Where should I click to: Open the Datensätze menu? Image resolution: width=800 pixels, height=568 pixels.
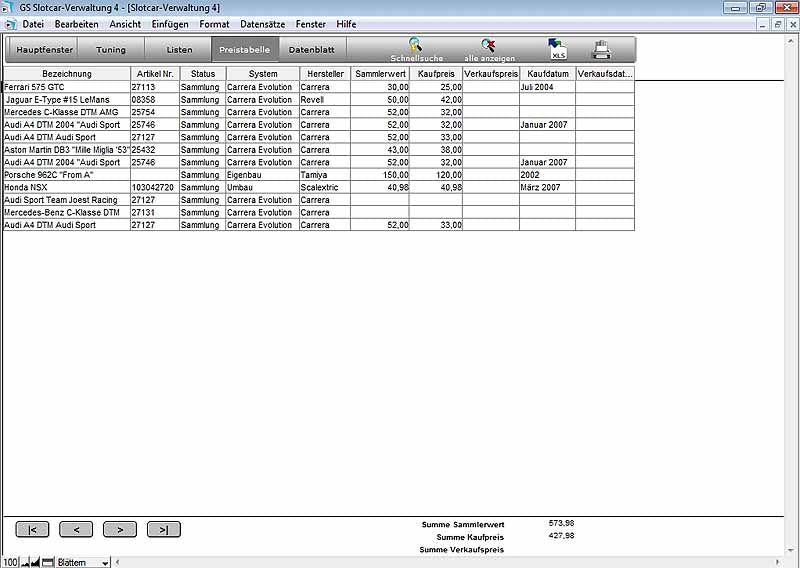tap(248, 24)
